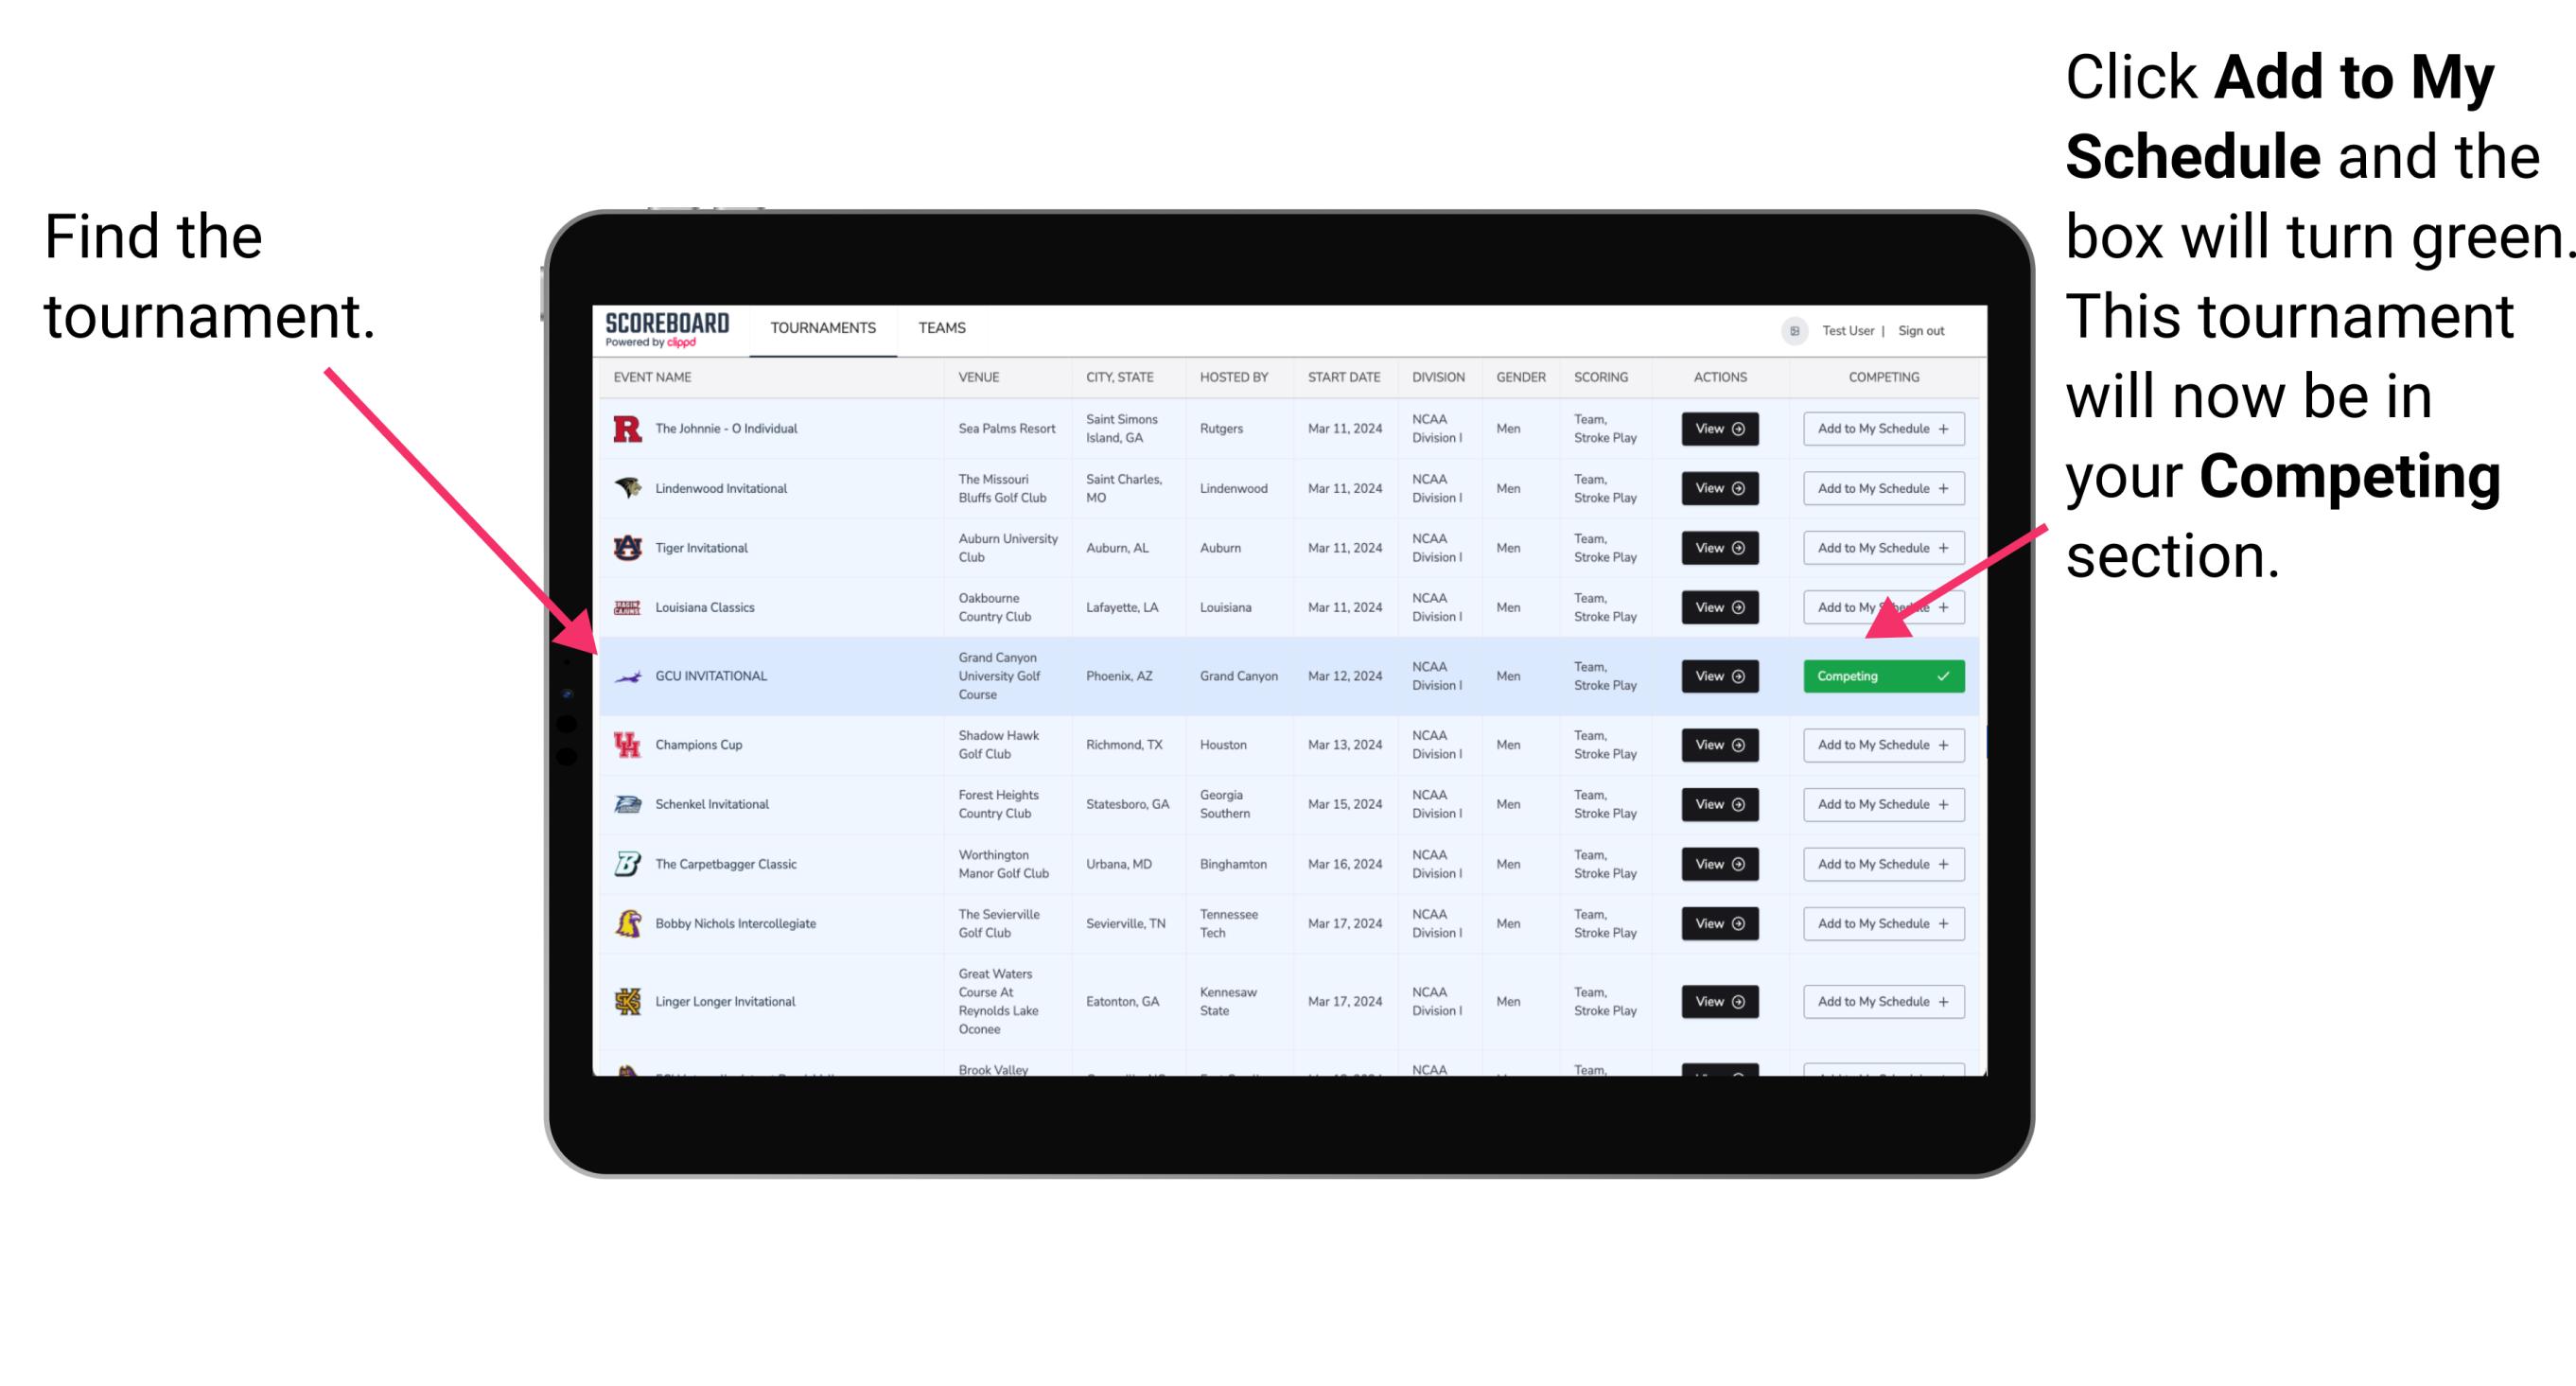Click Add to My Schedule for Schenkel Invitational
The height and width of the screenshot is (1386, 2576).
(1880, 804)
